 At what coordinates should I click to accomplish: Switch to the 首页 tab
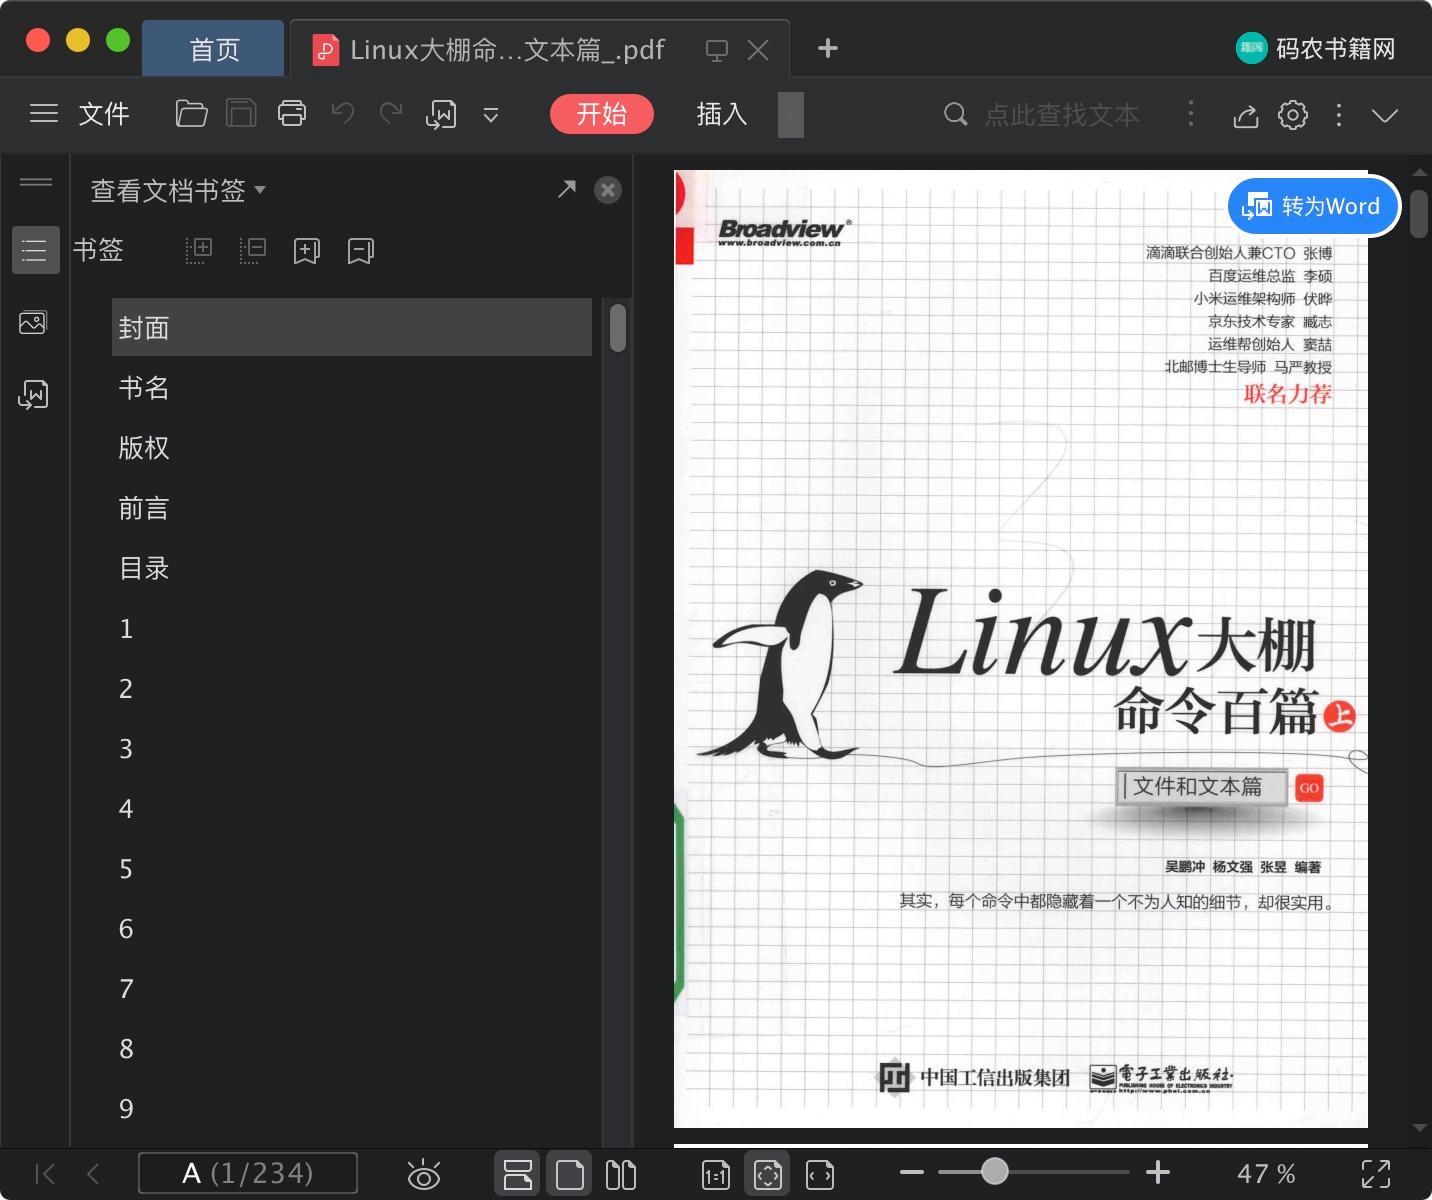coord(214,49)
